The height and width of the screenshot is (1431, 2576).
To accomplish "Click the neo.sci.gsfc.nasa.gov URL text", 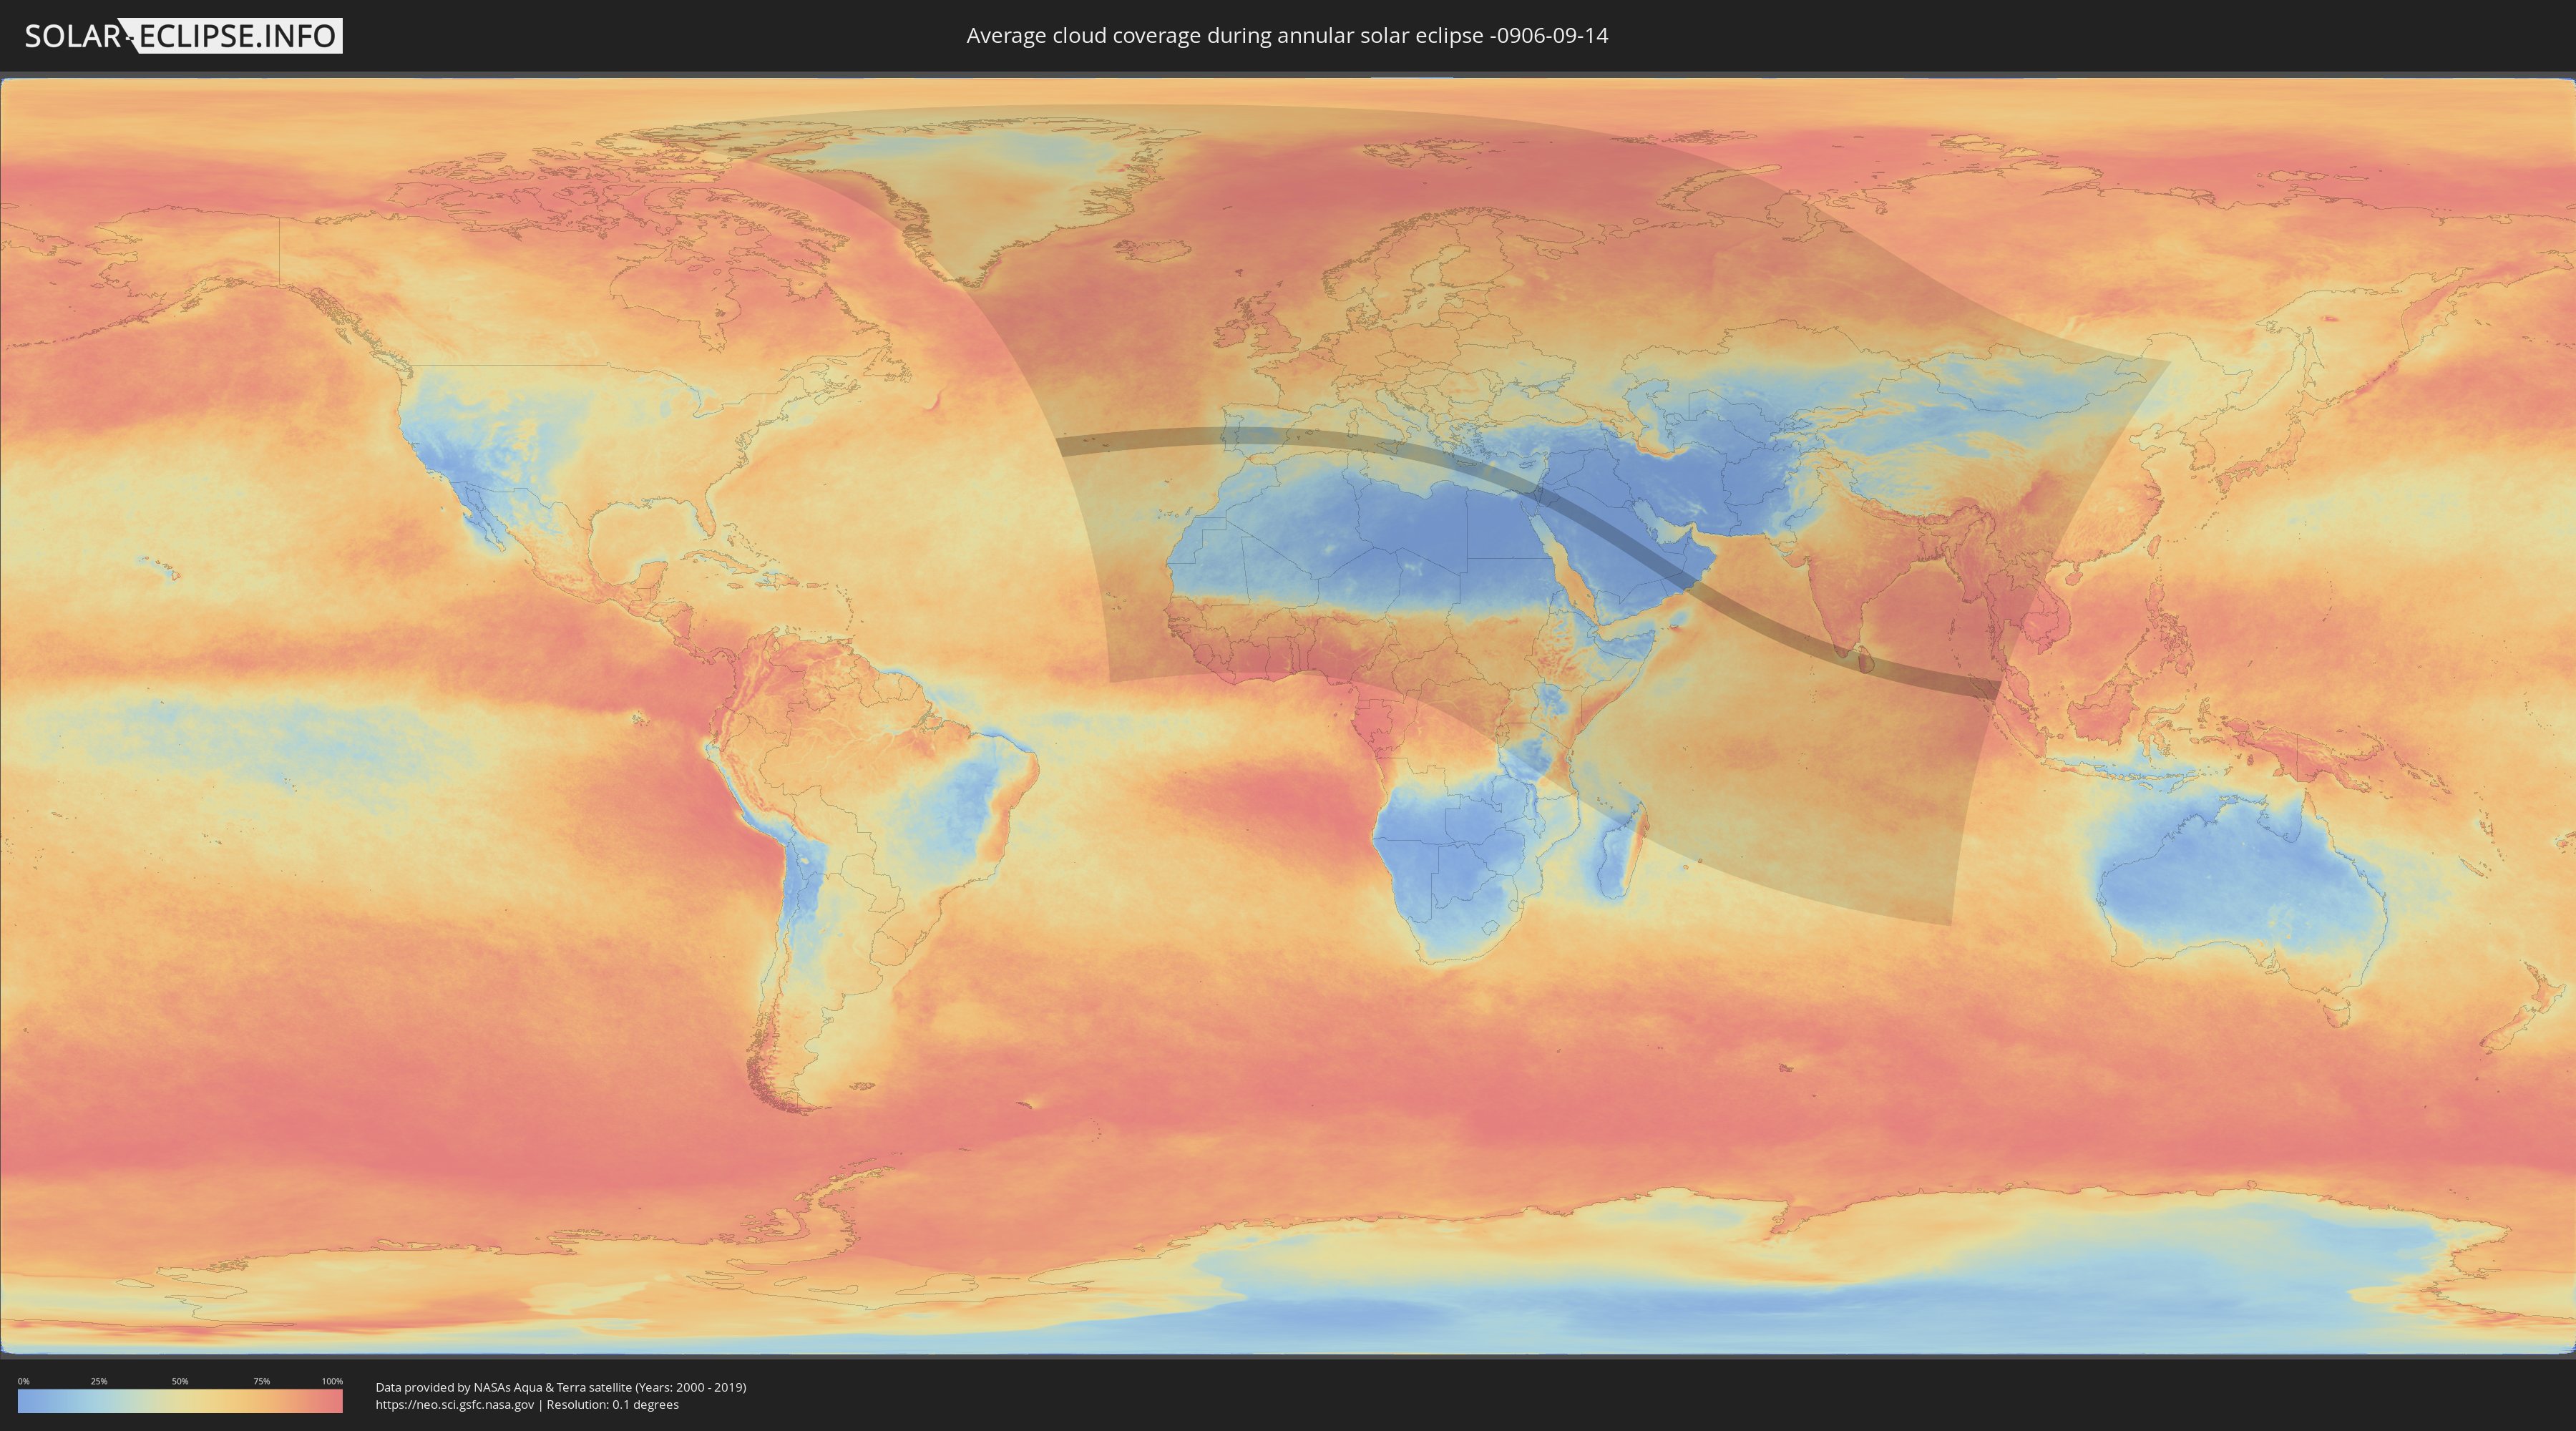I will [455, 1405].
